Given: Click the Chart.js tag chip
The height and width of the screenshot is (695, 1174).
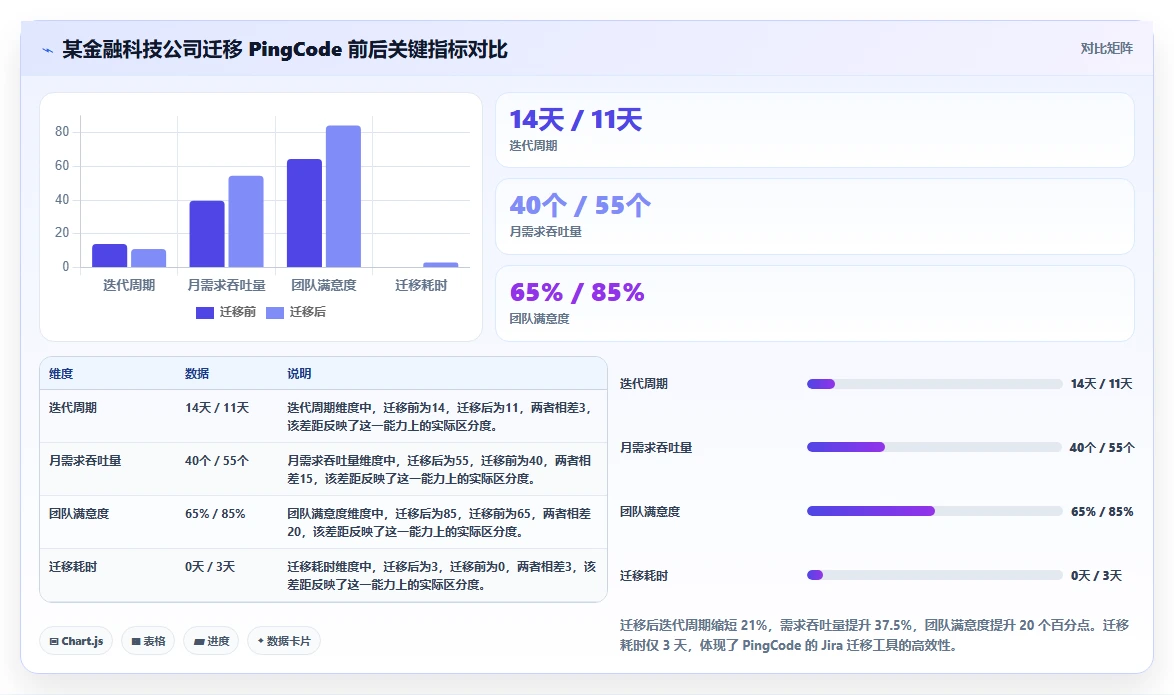Looking at the screenshot, I should [76, 642].
